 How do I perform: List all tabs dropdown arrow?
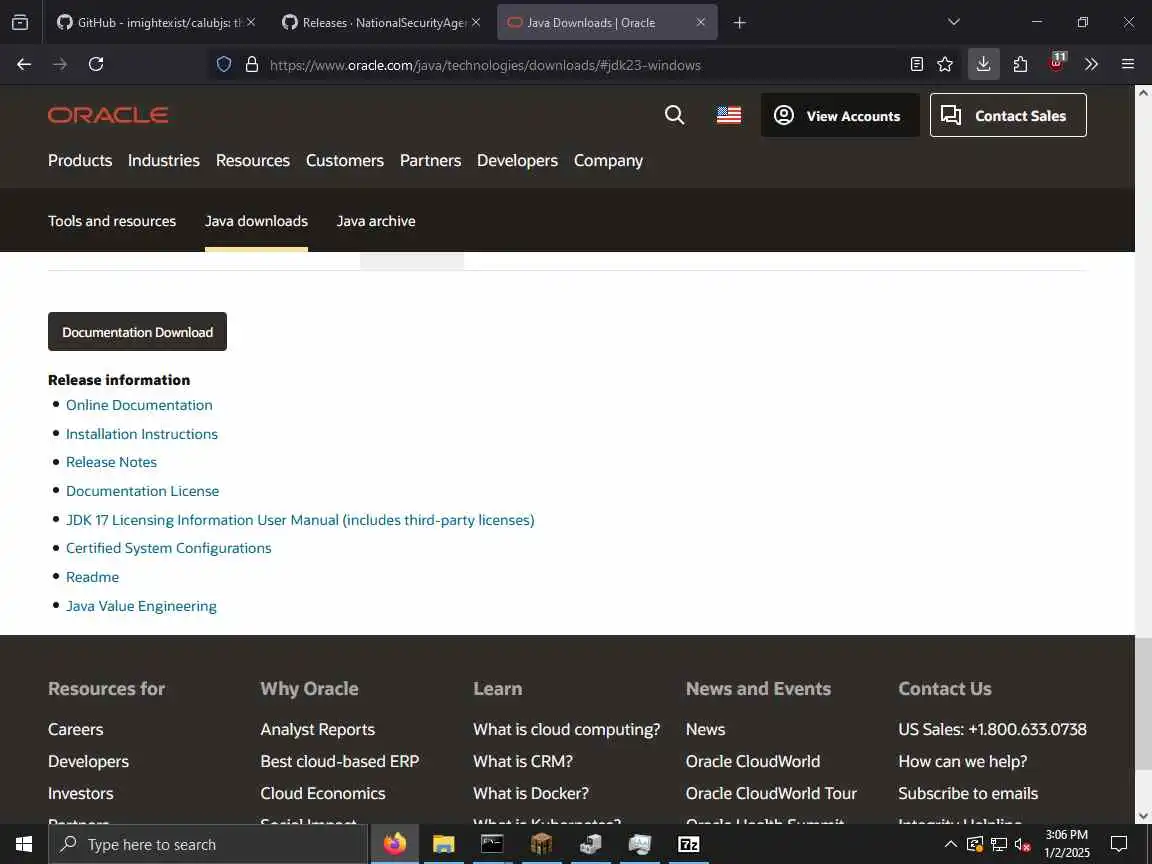[954, 22]
